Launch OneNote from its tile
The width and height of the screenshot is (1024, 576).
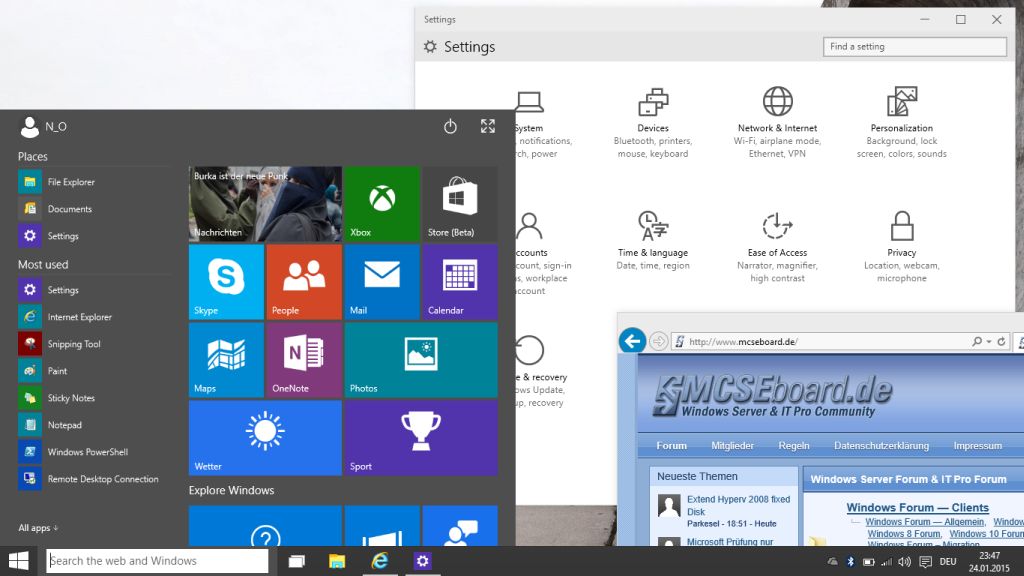304,360
